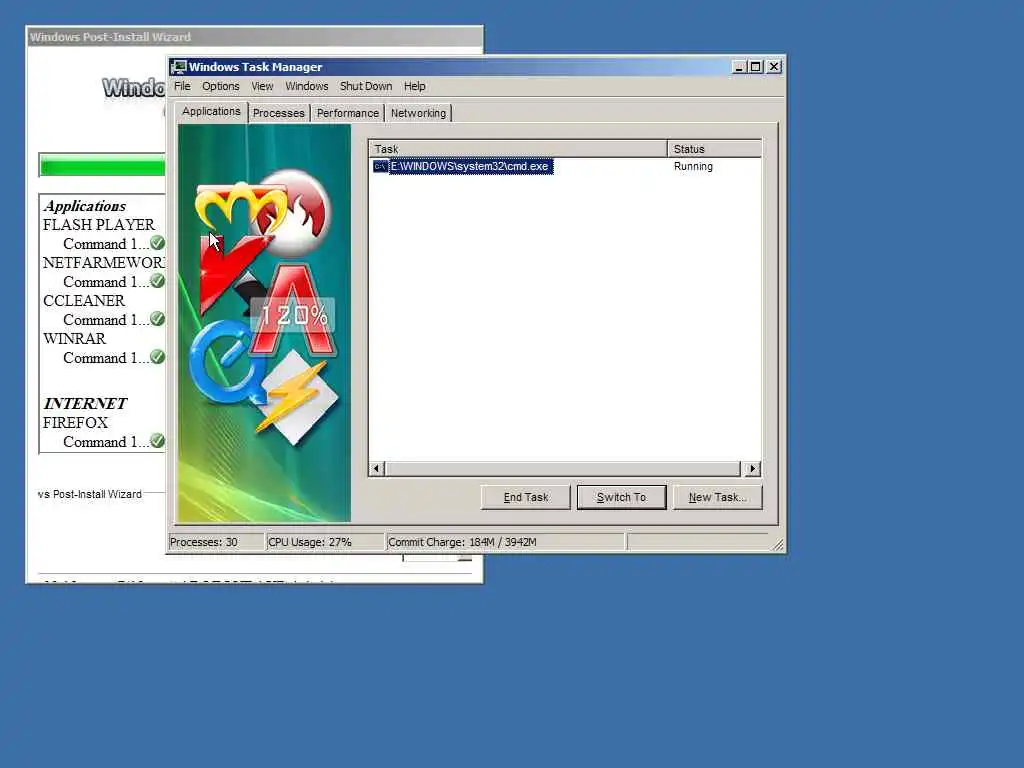Switch to the Processes tab
The image size is (1024, 768).
pos(279,113)
